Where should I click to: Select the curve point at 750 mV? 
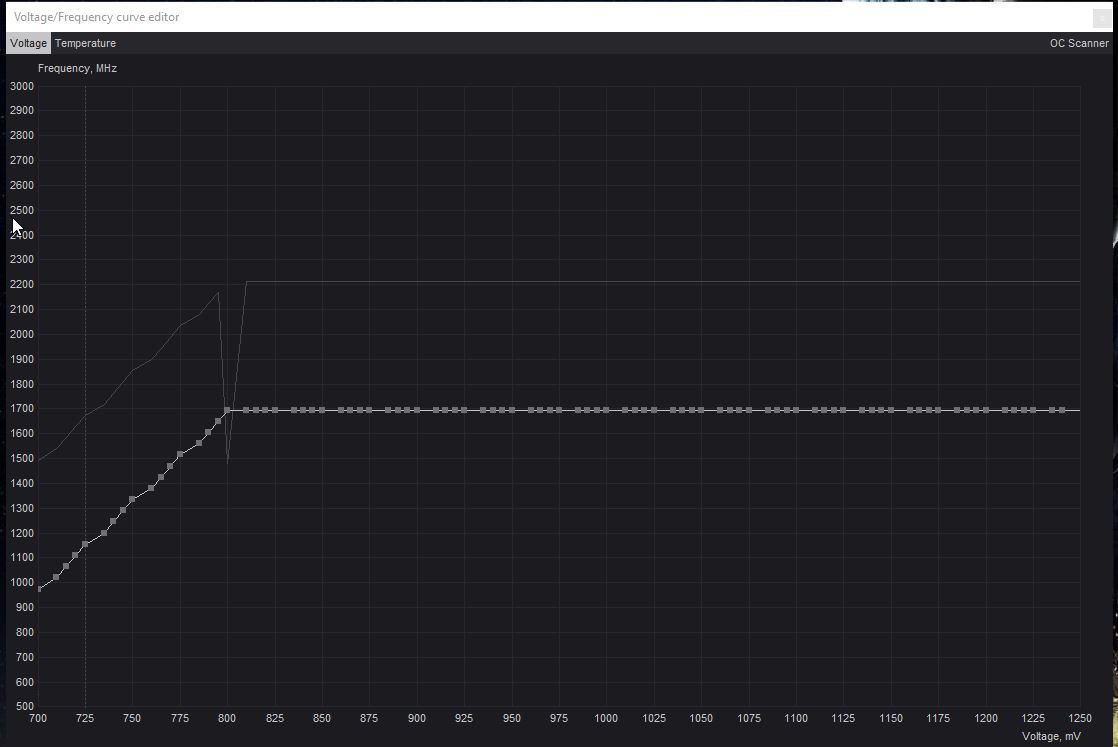[x=132, y=500]
